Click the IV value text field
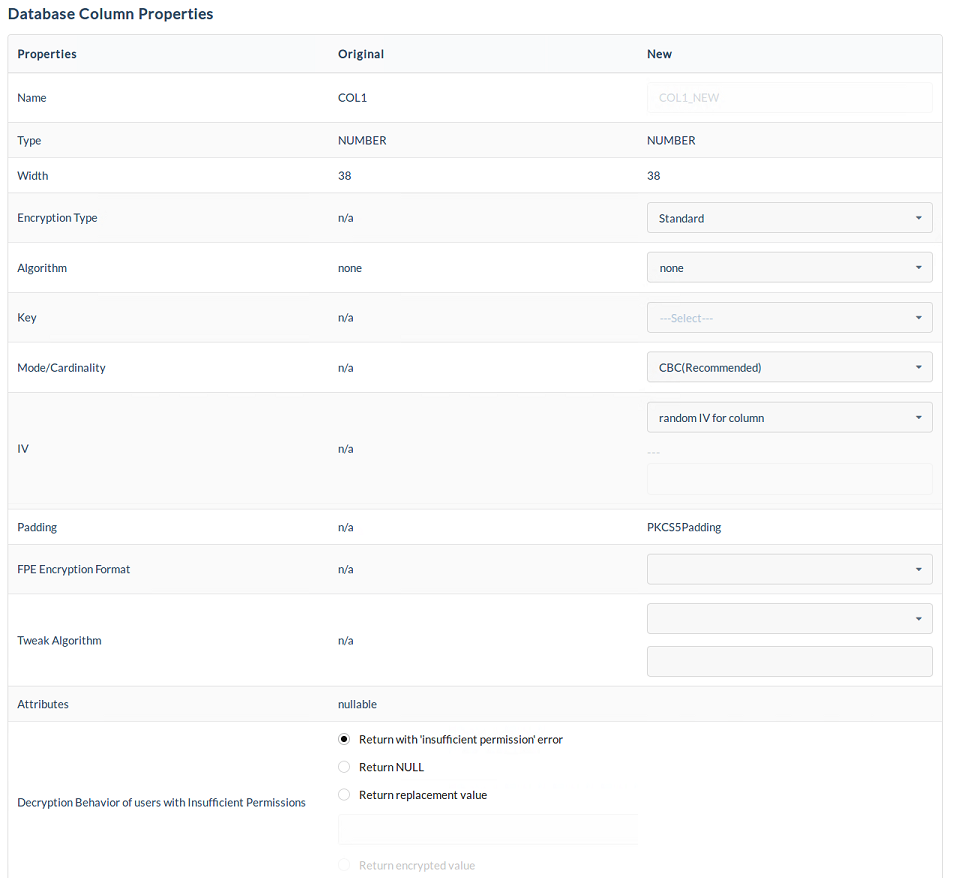This screenshot has height=878, width=954. (x=789, y=479)
